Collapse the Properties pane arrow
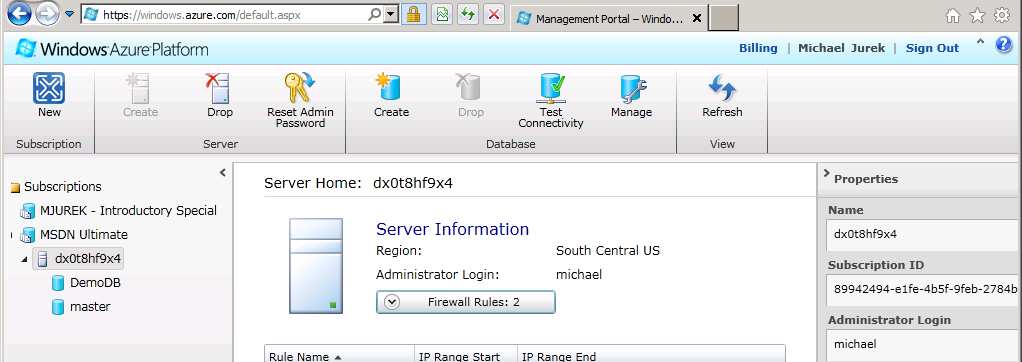 (826, 173)
